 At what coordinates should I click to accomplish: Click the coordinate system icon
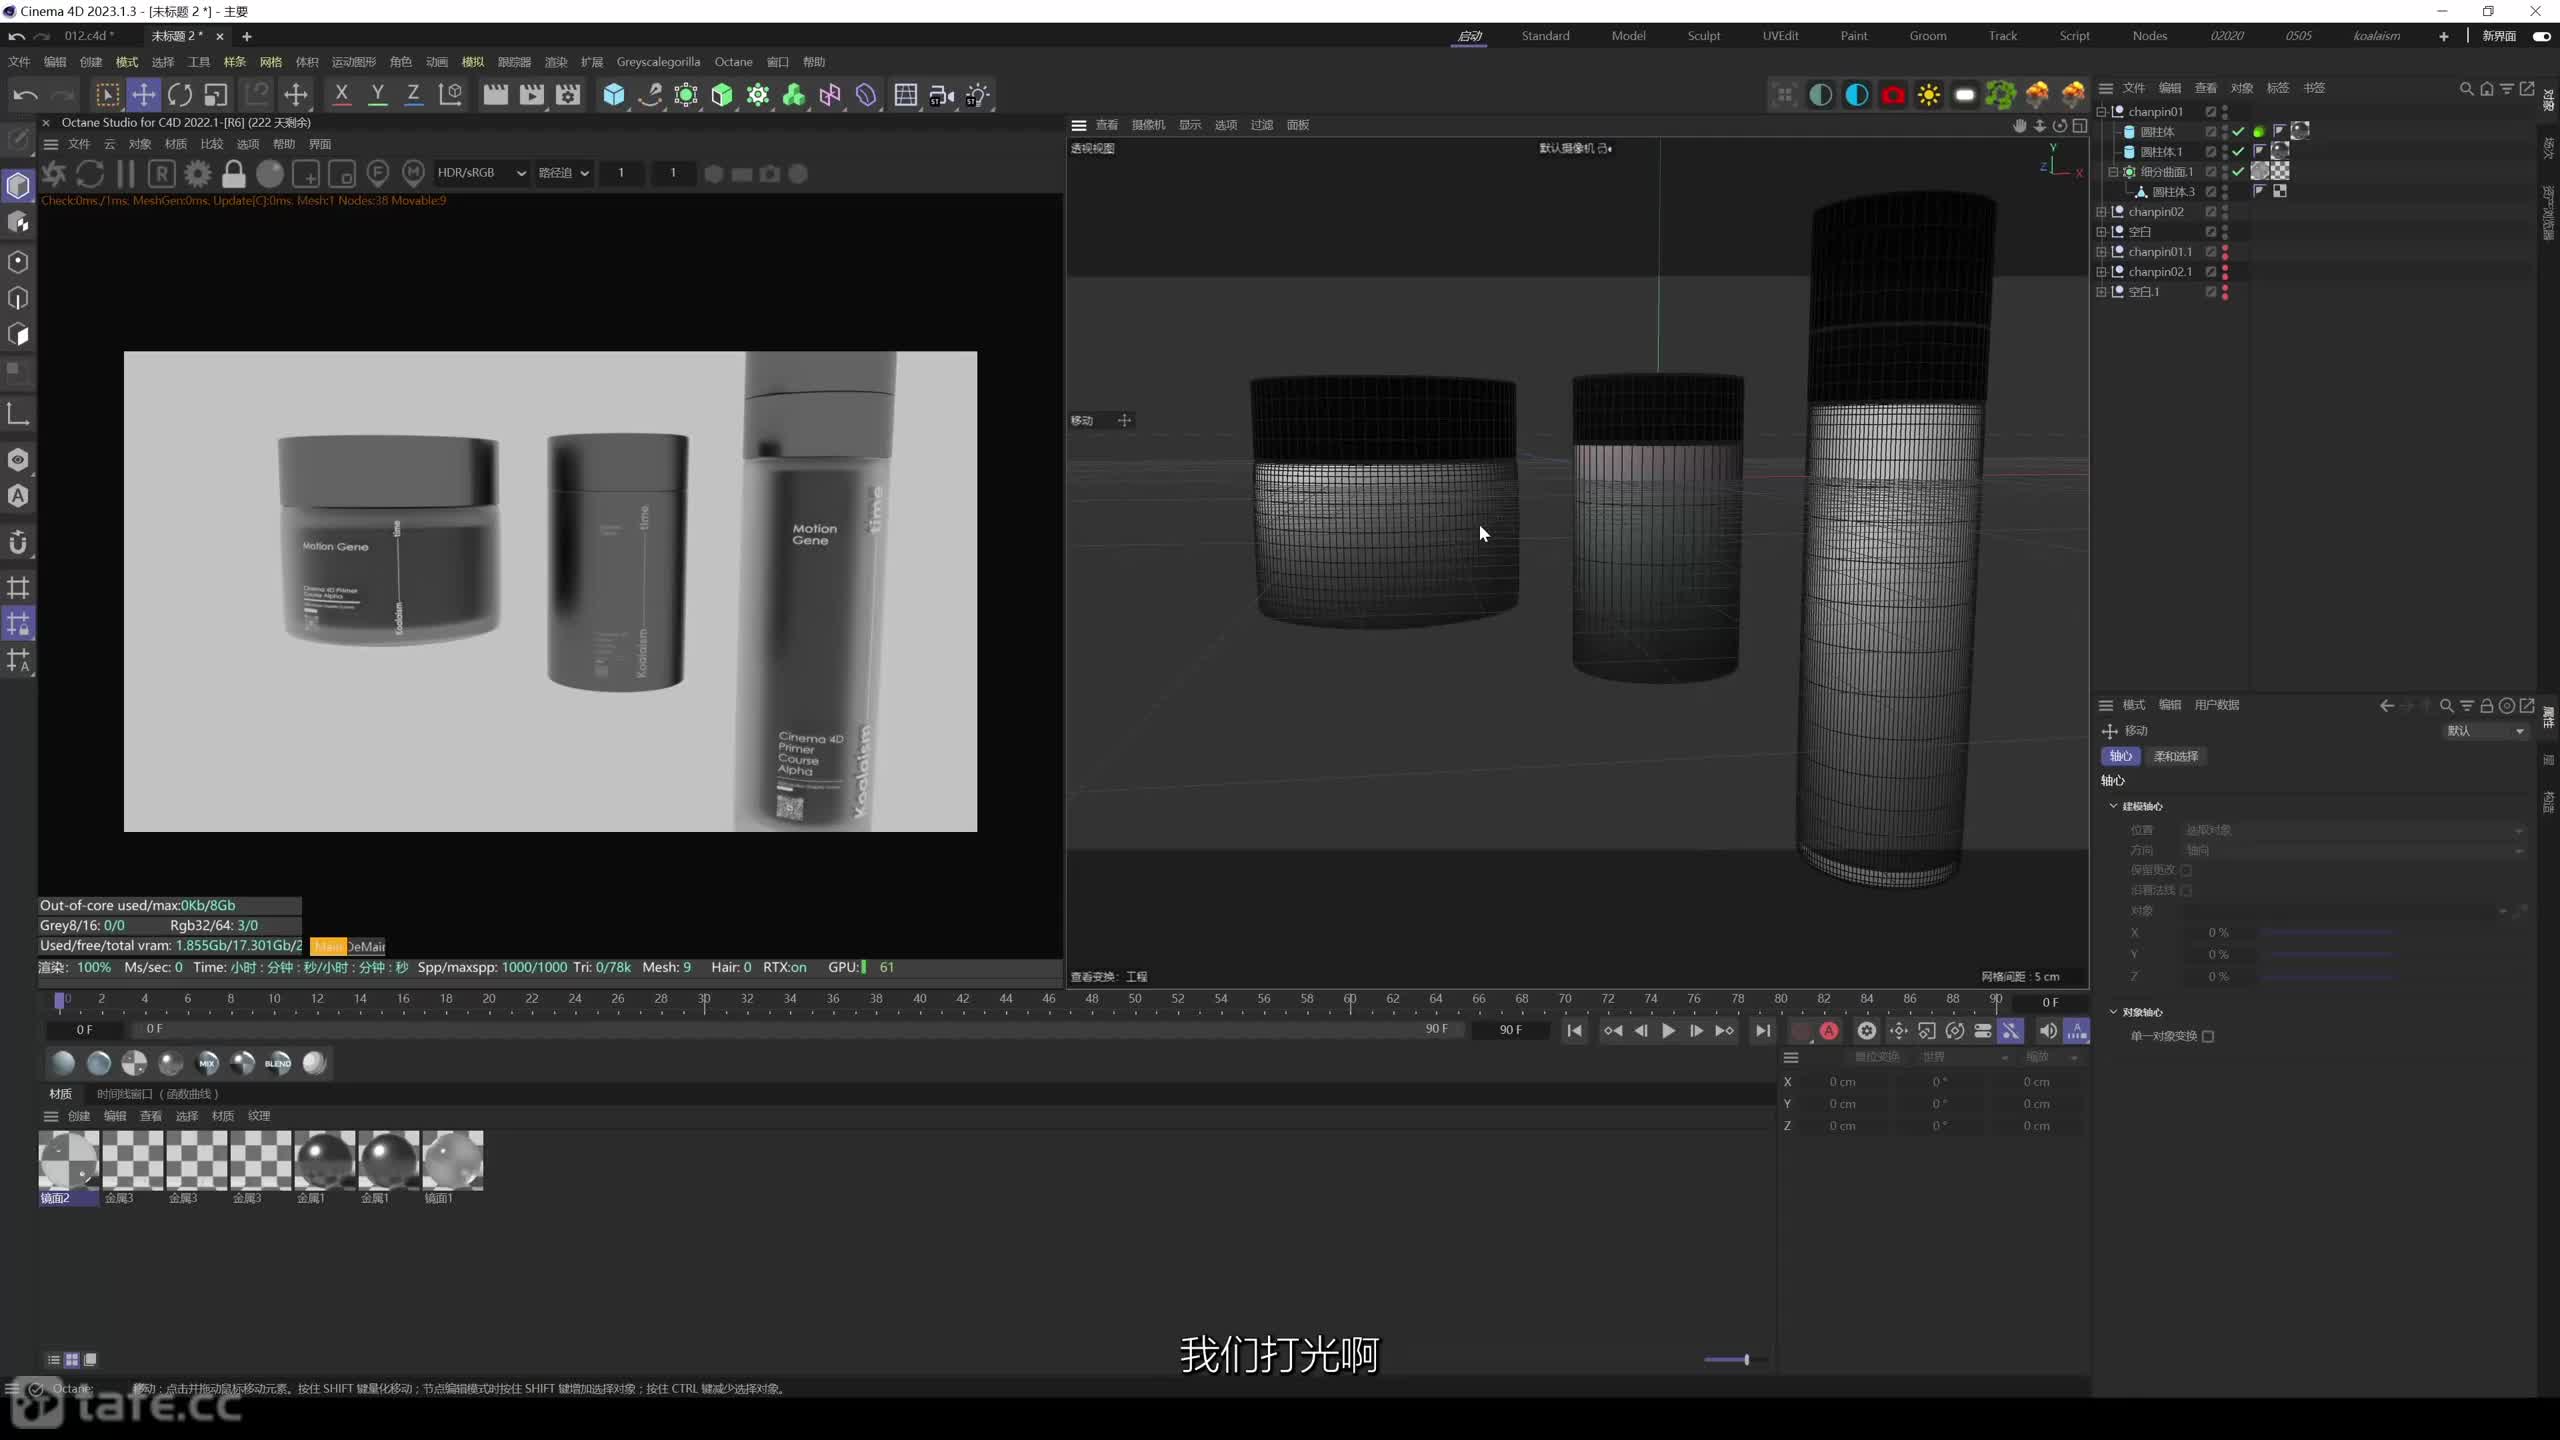click(451, 95)
